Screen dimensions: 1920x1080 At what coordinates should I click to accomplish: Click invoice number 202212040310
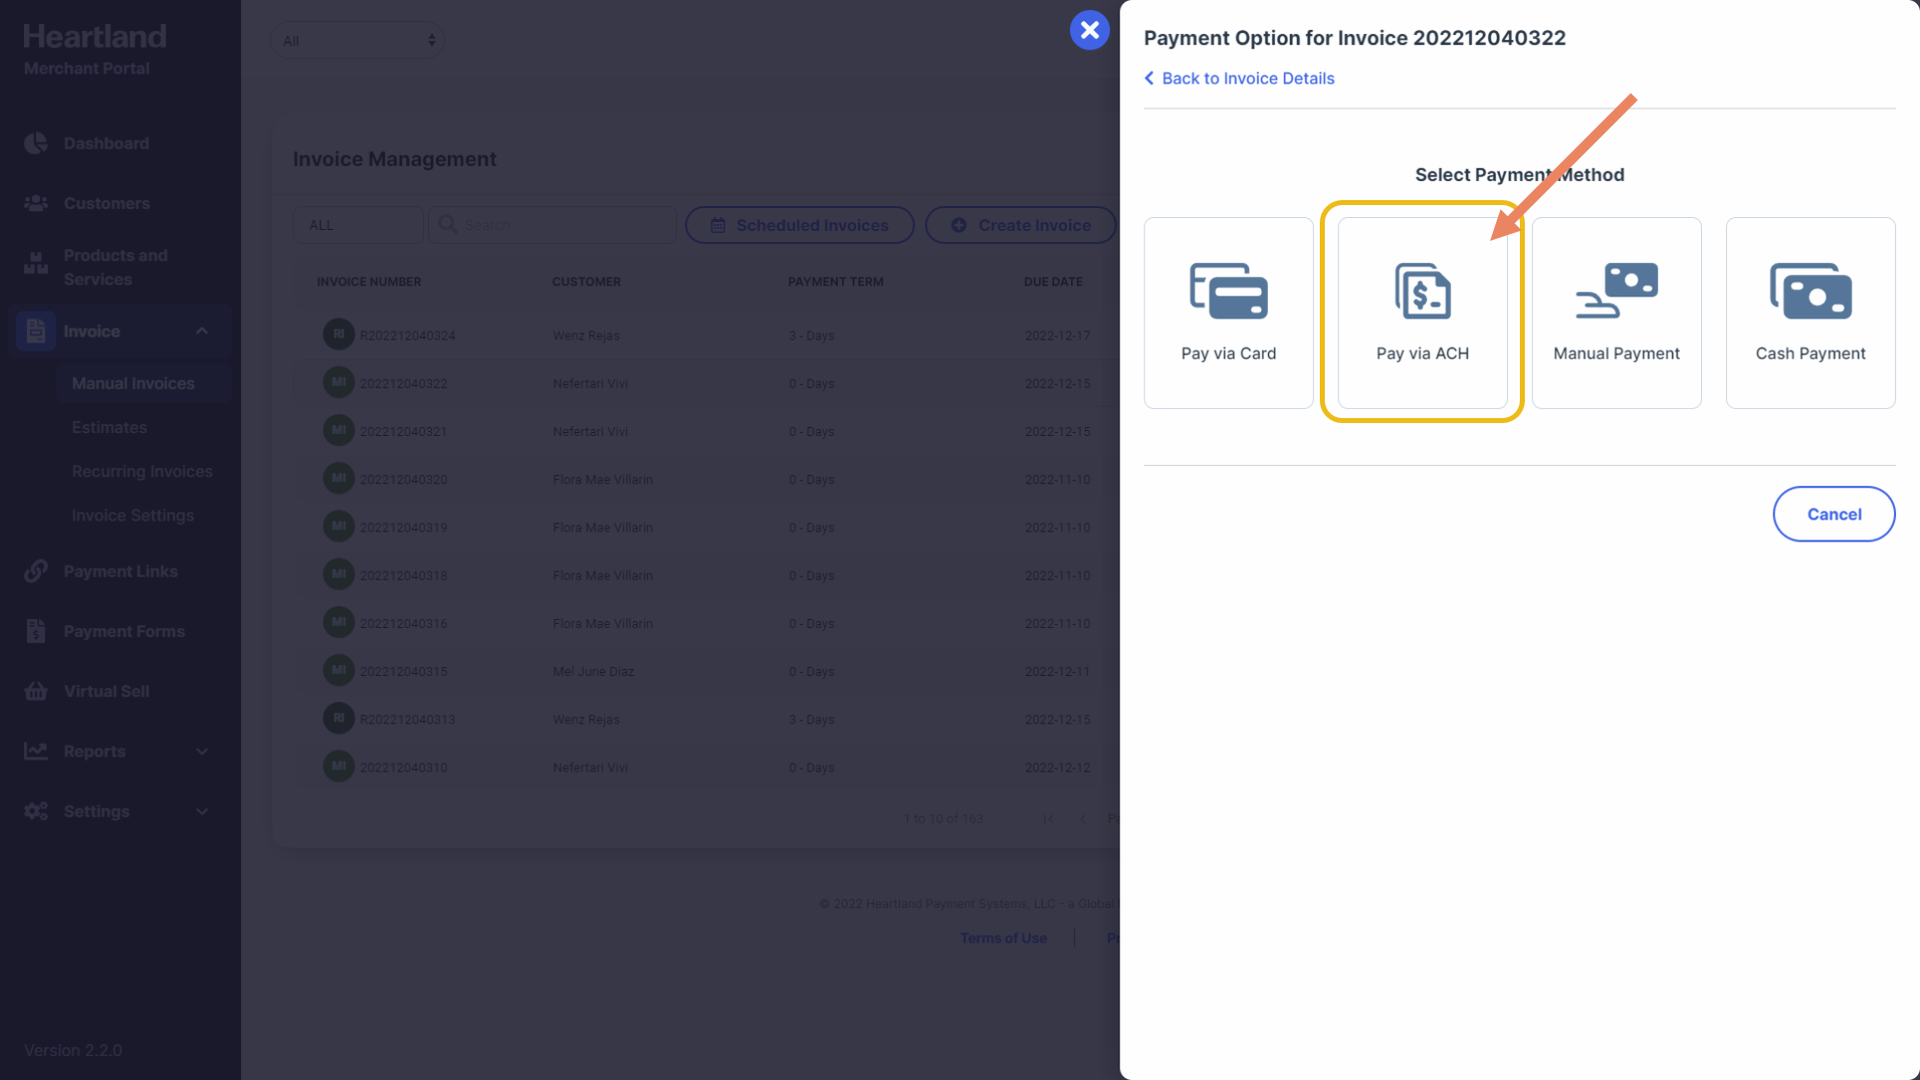click(x=403, y=767)
